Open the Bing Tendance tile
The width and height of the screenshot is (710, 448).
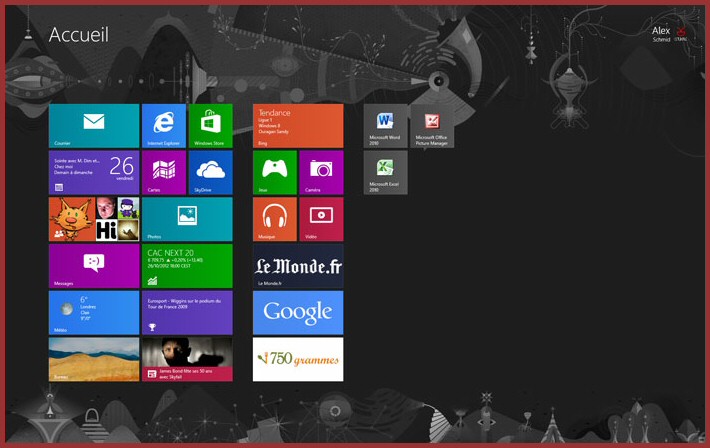point(298,126)
